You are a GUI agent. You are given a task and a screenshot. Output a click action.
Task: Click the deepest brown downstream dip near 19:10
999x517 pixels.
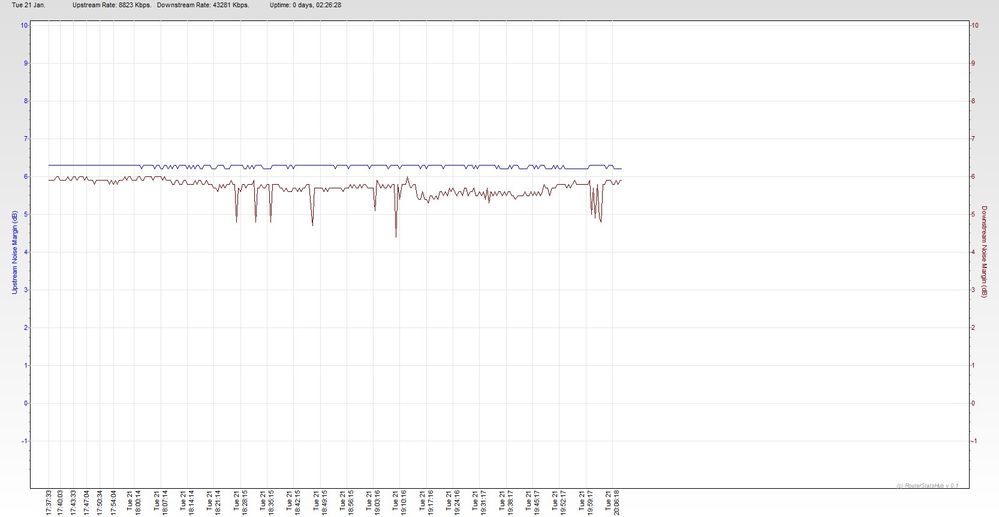[x=396, y=237]
